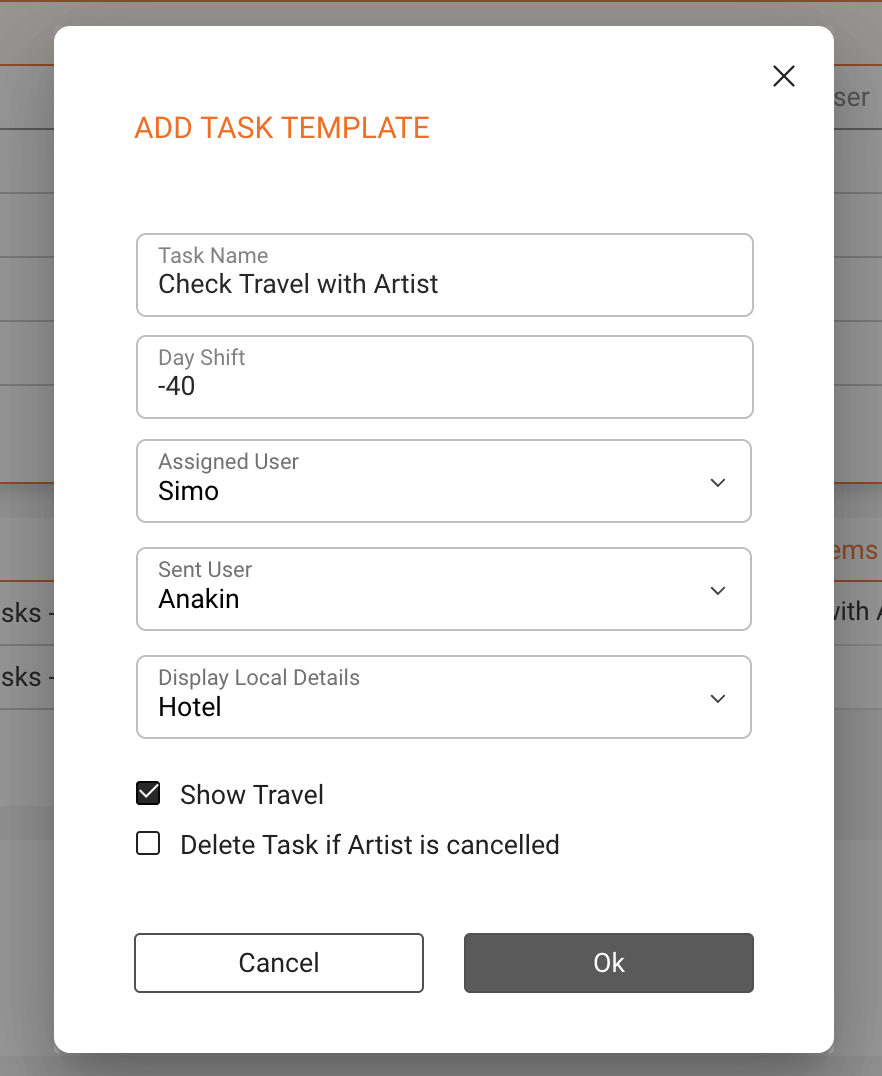Select the Anakin value in Sent User
Image resolution: width=882 pixels, height=1076 pixels.
coord(199,599)
